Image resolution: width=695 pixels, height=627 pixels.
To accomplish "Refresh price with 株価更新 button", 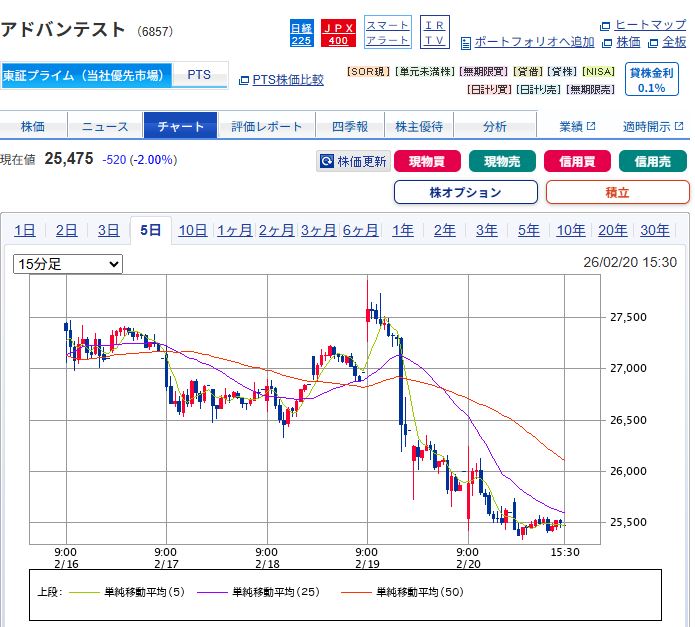I will pos(353,161).
